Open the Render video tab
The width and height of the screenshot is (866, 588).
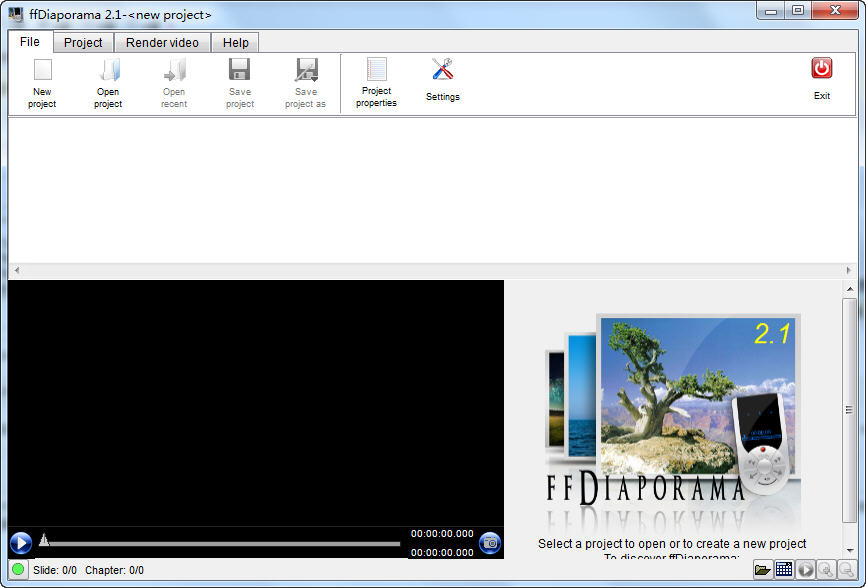[x=162, y=43]
